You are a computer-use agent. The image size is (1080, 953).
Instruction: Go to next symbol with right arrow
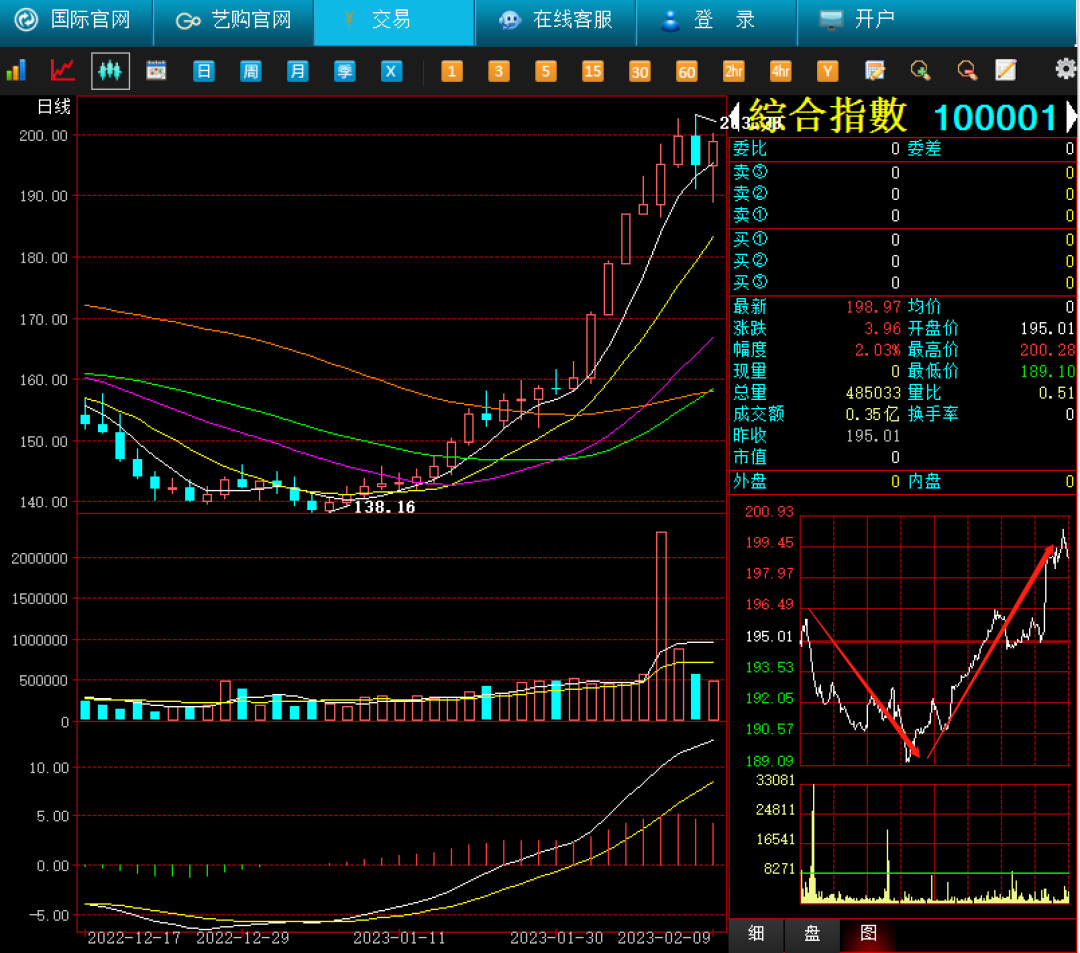pos(1071,117)
